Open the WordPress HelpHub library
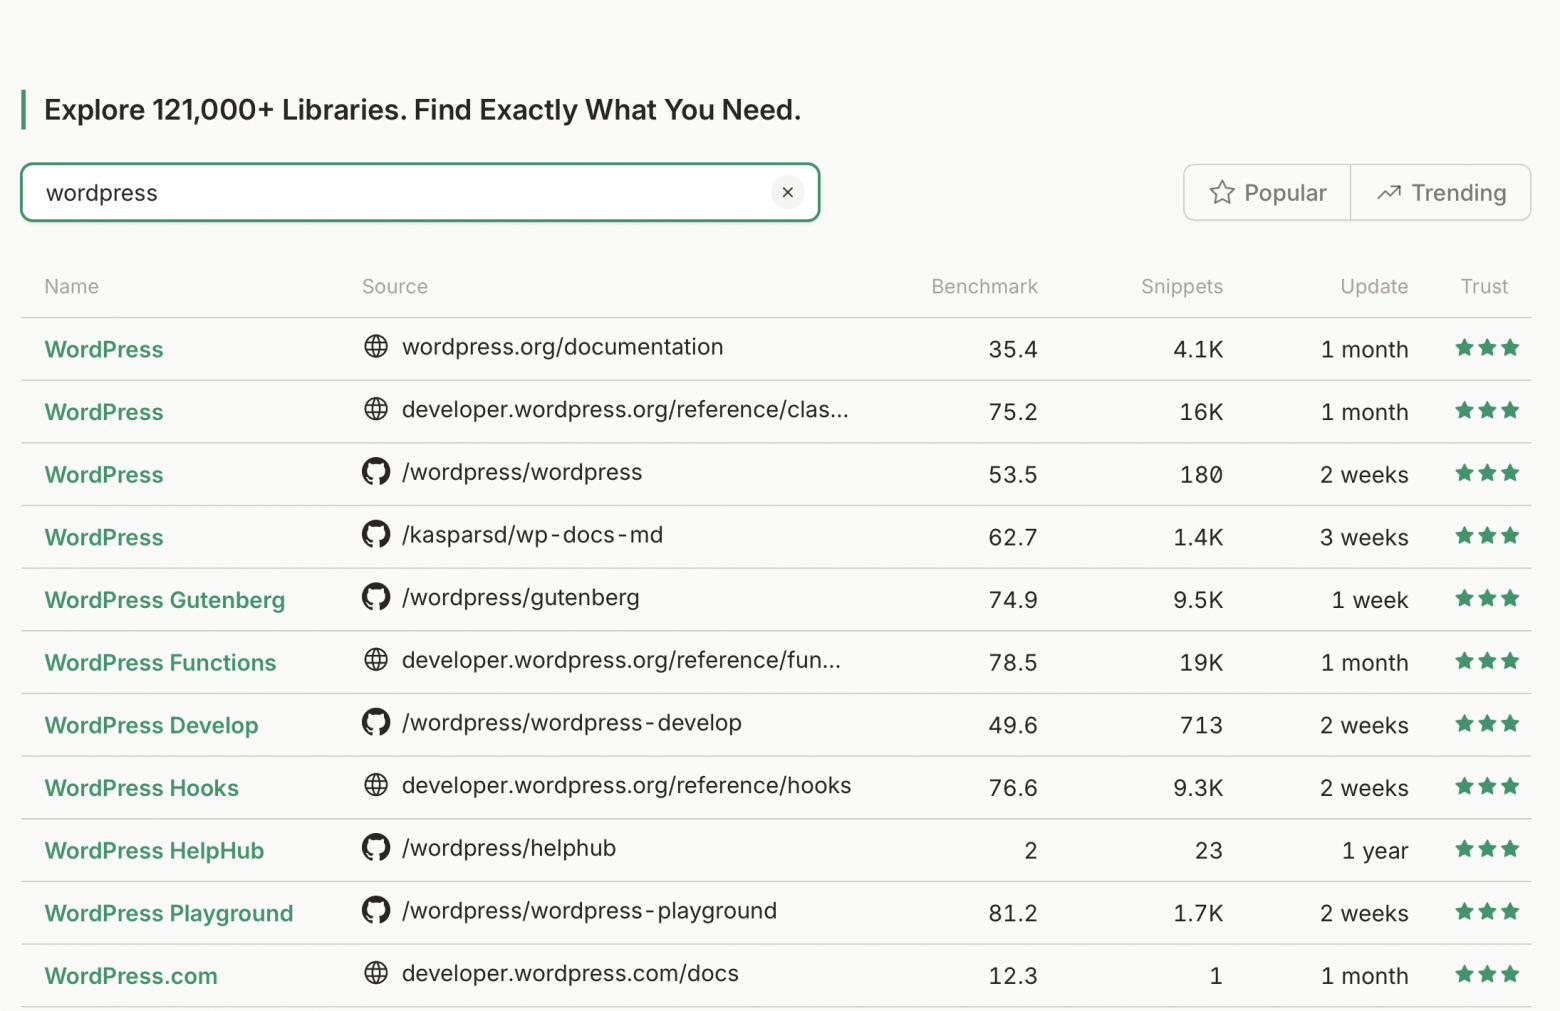 tap(154, 851)
